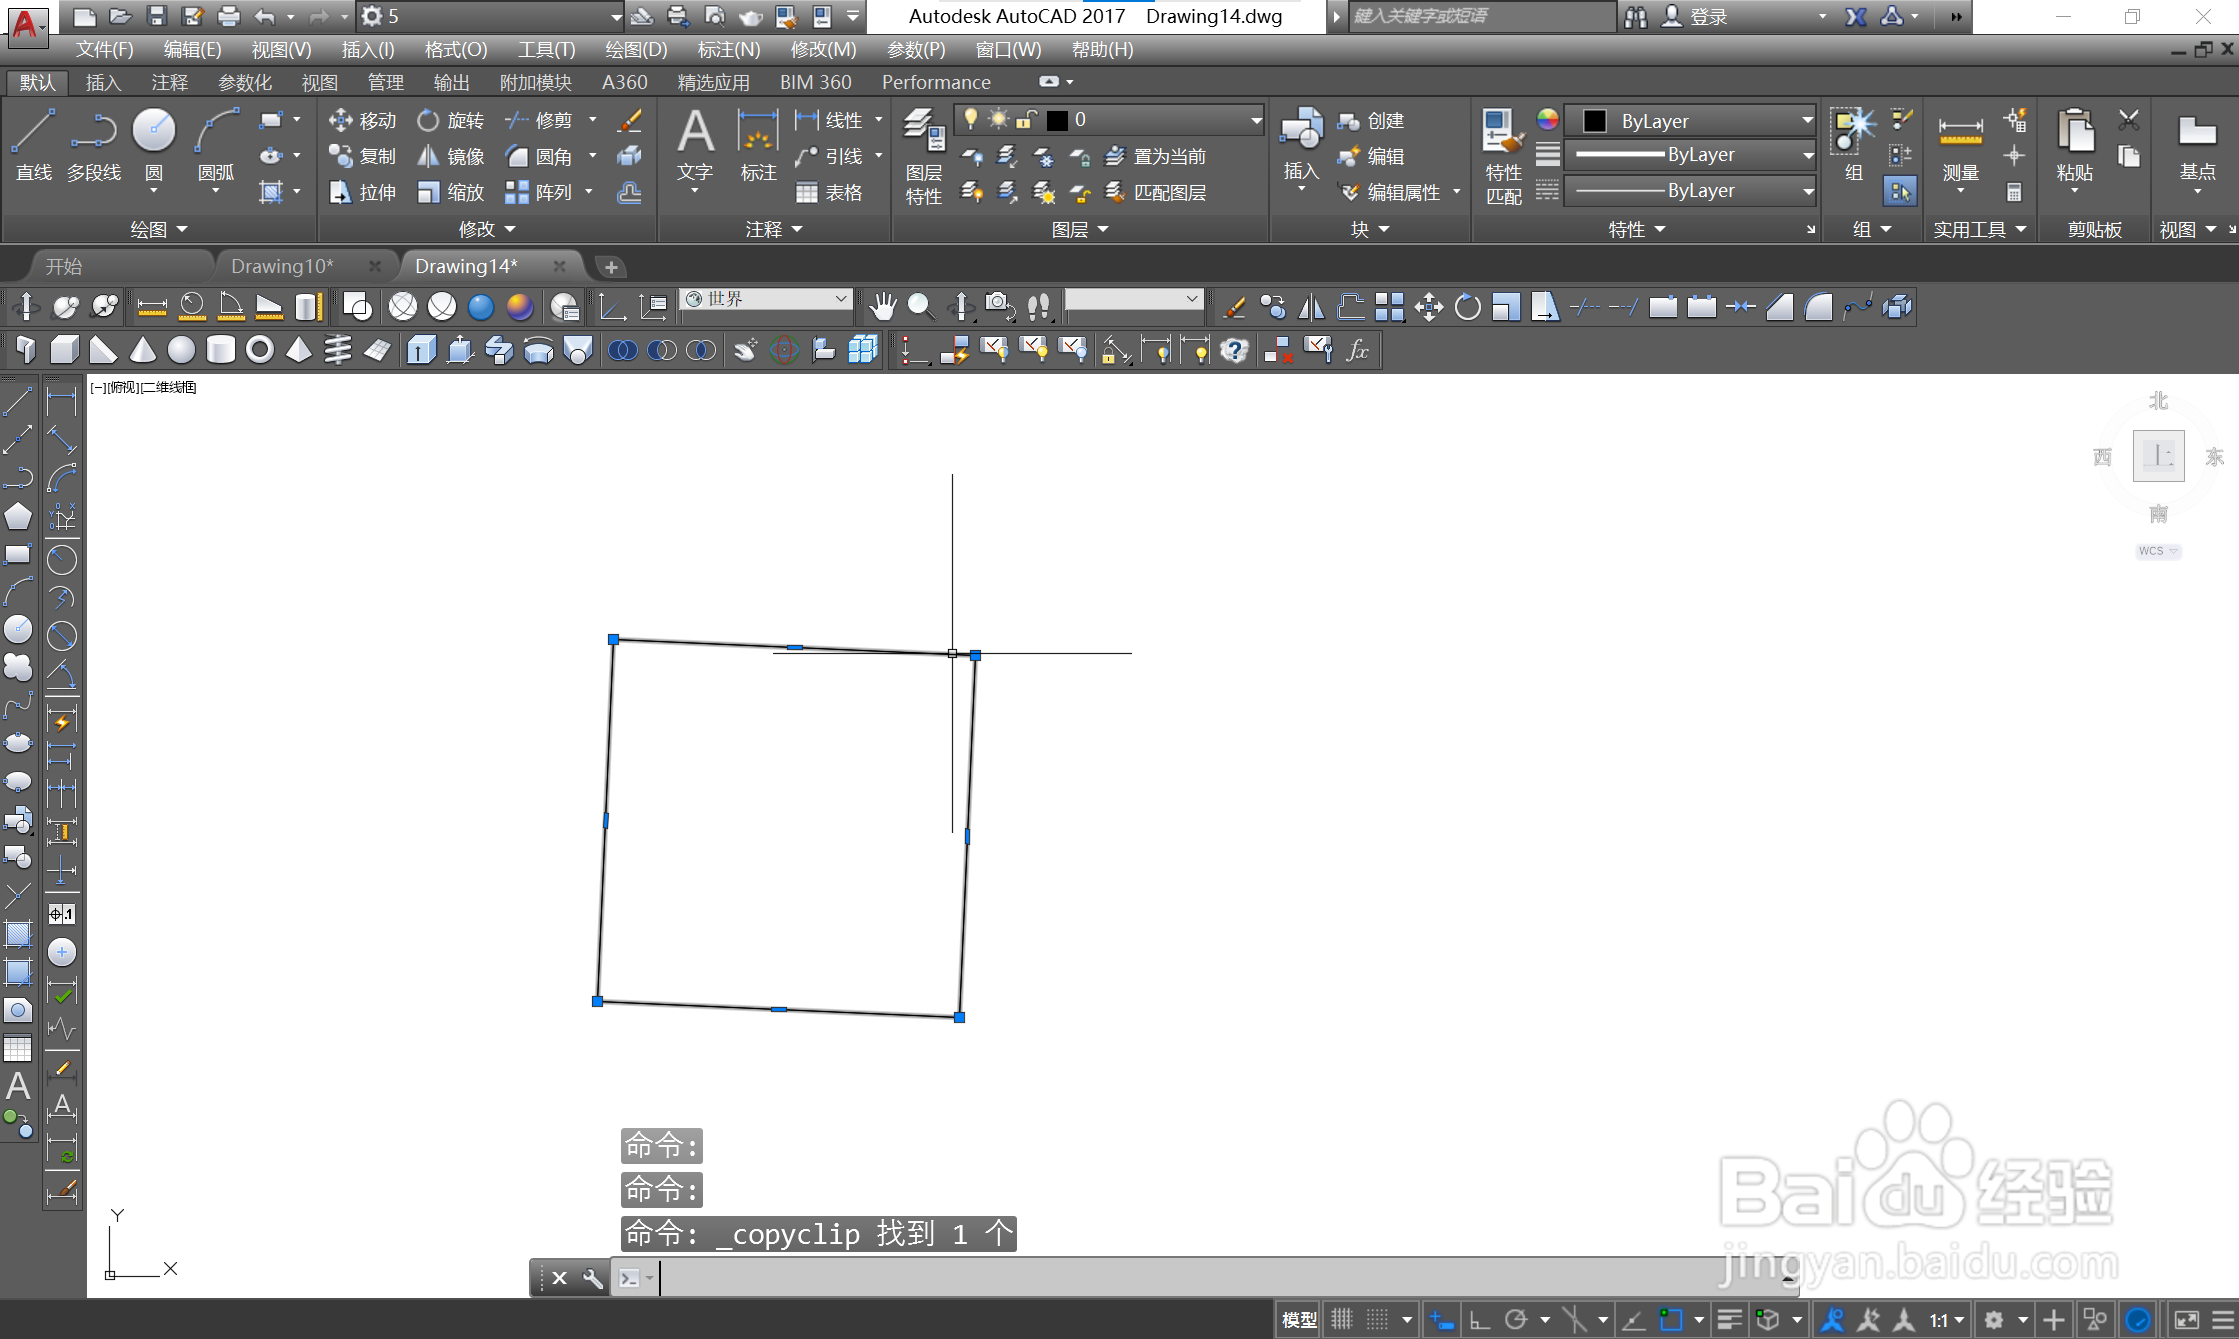Click the 镜像 (Mirror) tool
Image resolution: width=2239 pixels, height=1339 pixels.
[451, 156]
